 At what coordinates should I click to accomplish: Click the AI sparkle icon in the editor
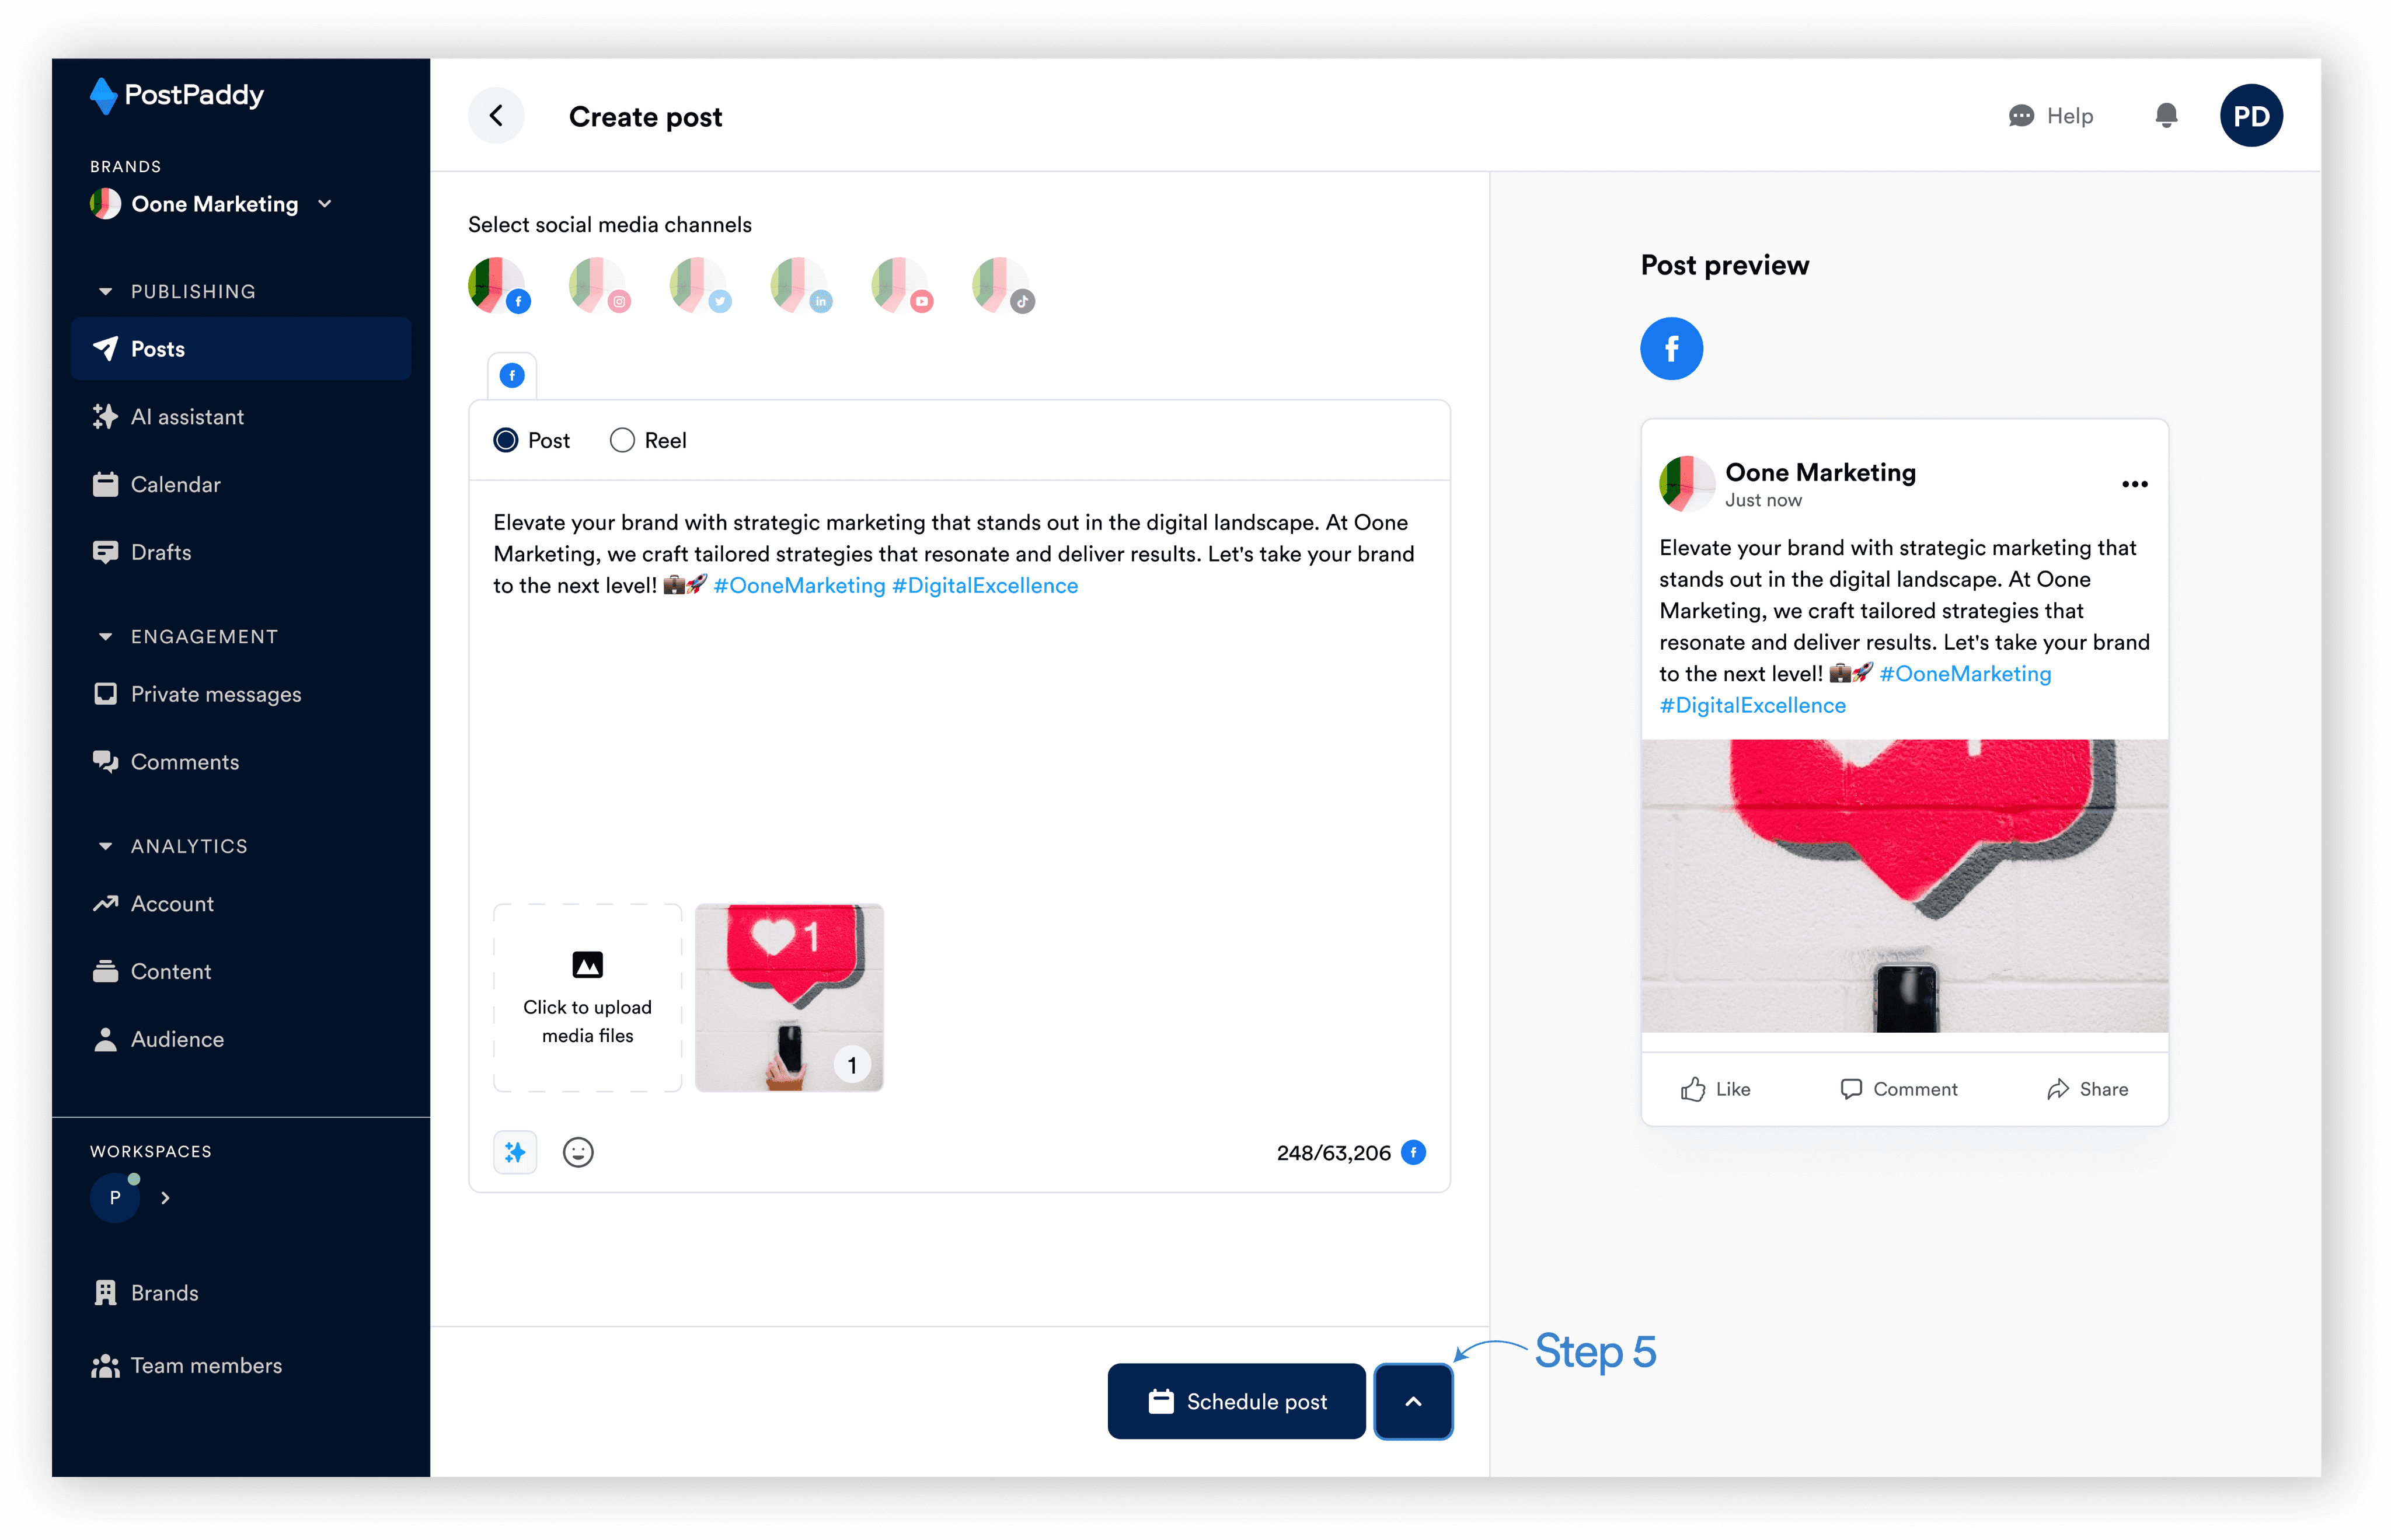pos(515,1152)
